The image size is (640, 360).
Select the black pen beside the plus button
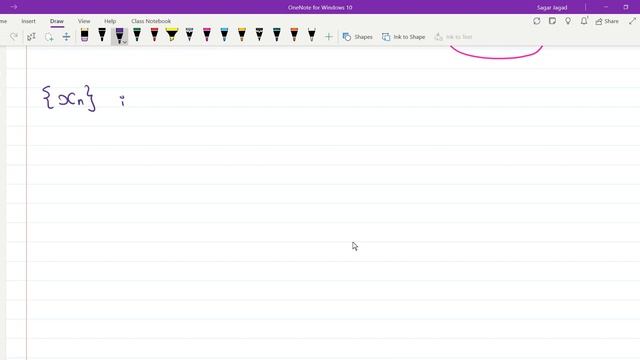tap(312, 35)
